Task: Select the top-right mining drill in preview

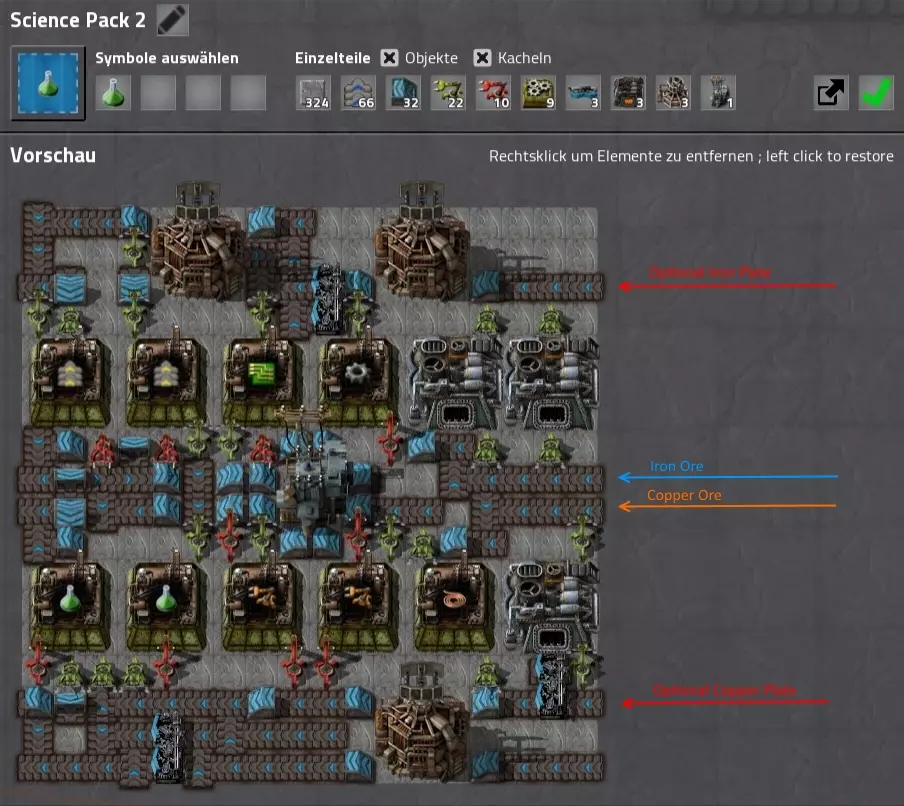Action: coord(423,245)
